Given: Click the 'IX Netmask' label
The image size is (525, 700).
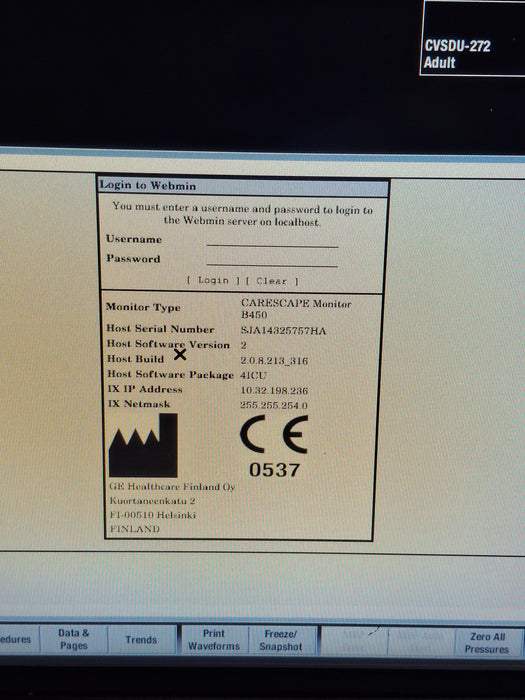Looking at the screenshot, I should pos(139,404).
